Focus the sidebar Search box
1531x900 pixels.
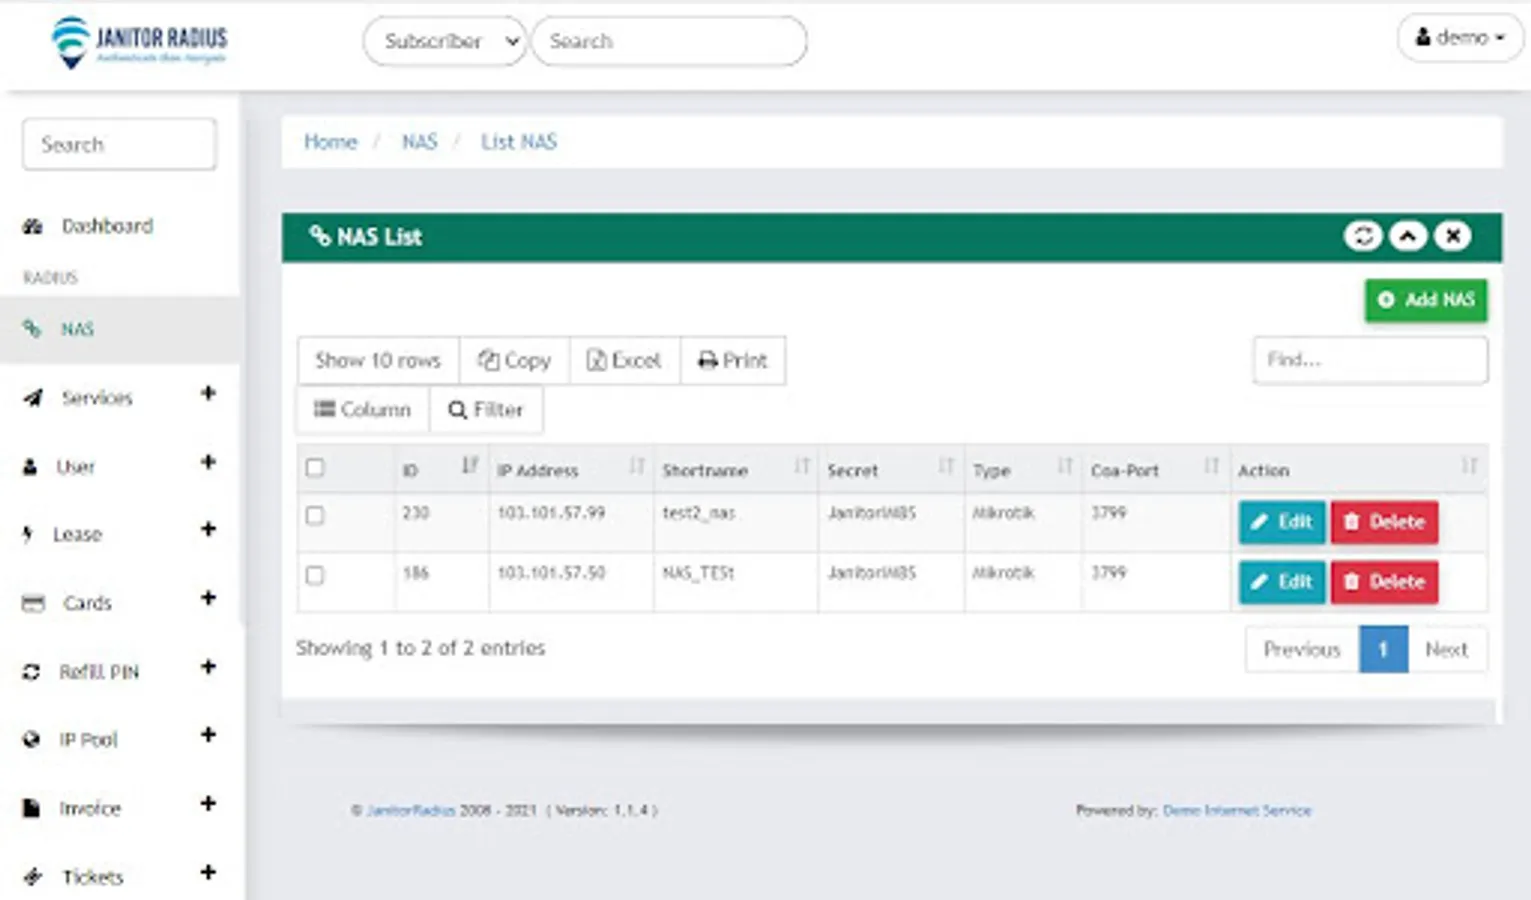[119, 144]
